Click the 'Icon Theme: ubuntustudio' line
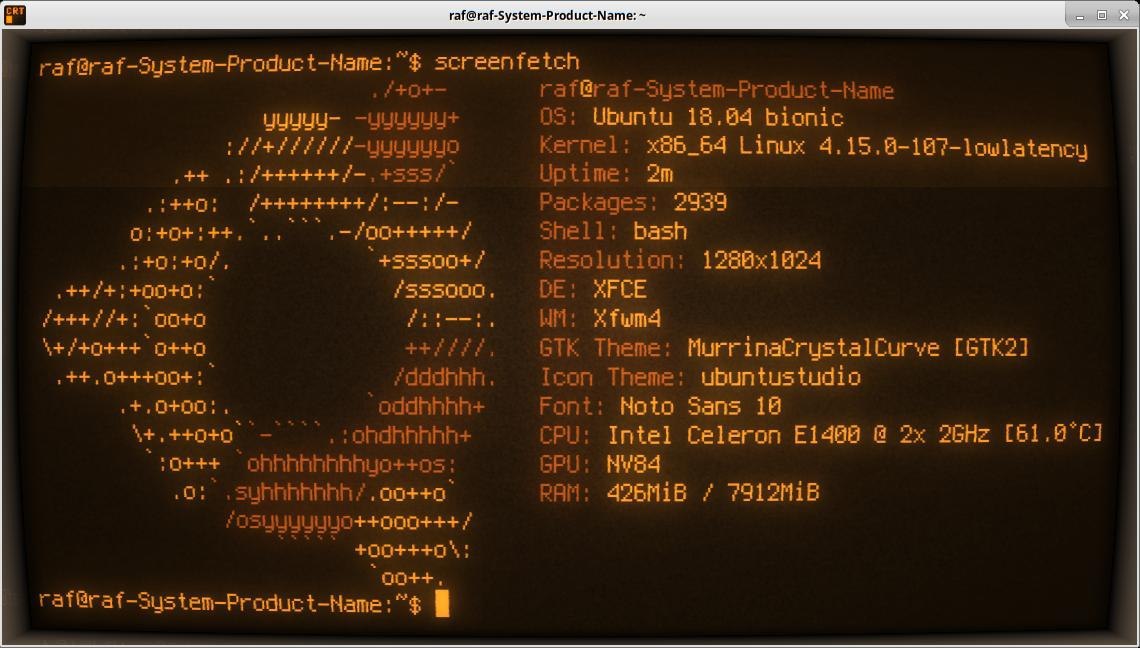This screenshot has width=1140, height=648. tap(699, 377)
